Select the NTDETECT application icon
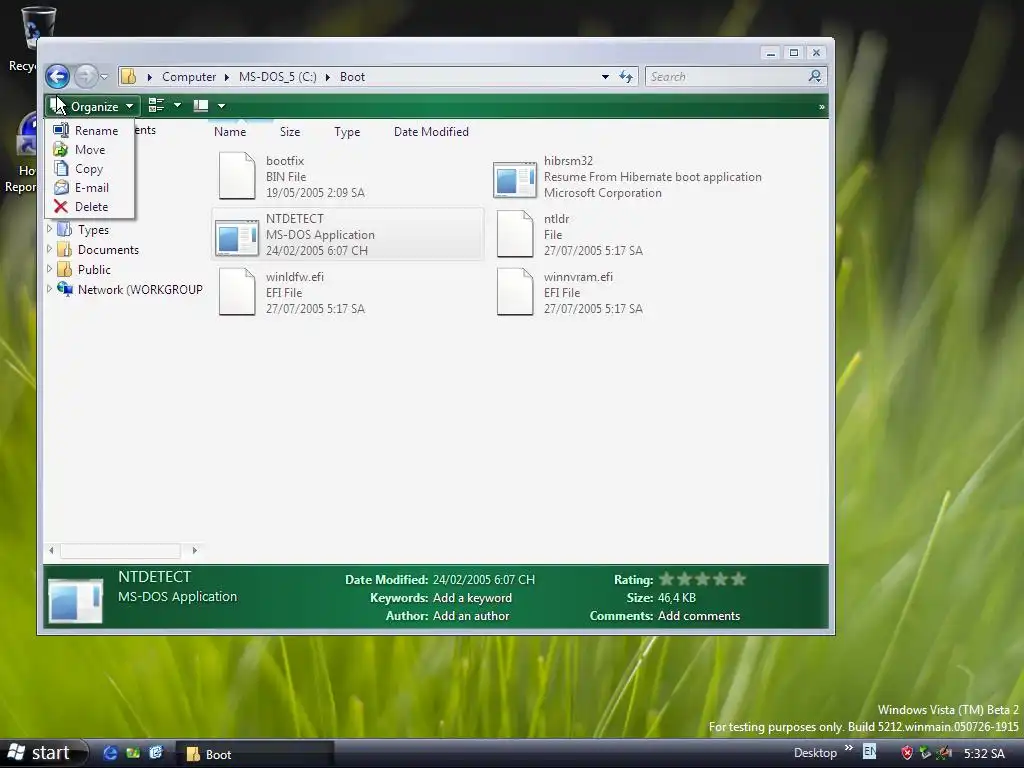Screen dimensions: 1024x768 click(237, 238)
